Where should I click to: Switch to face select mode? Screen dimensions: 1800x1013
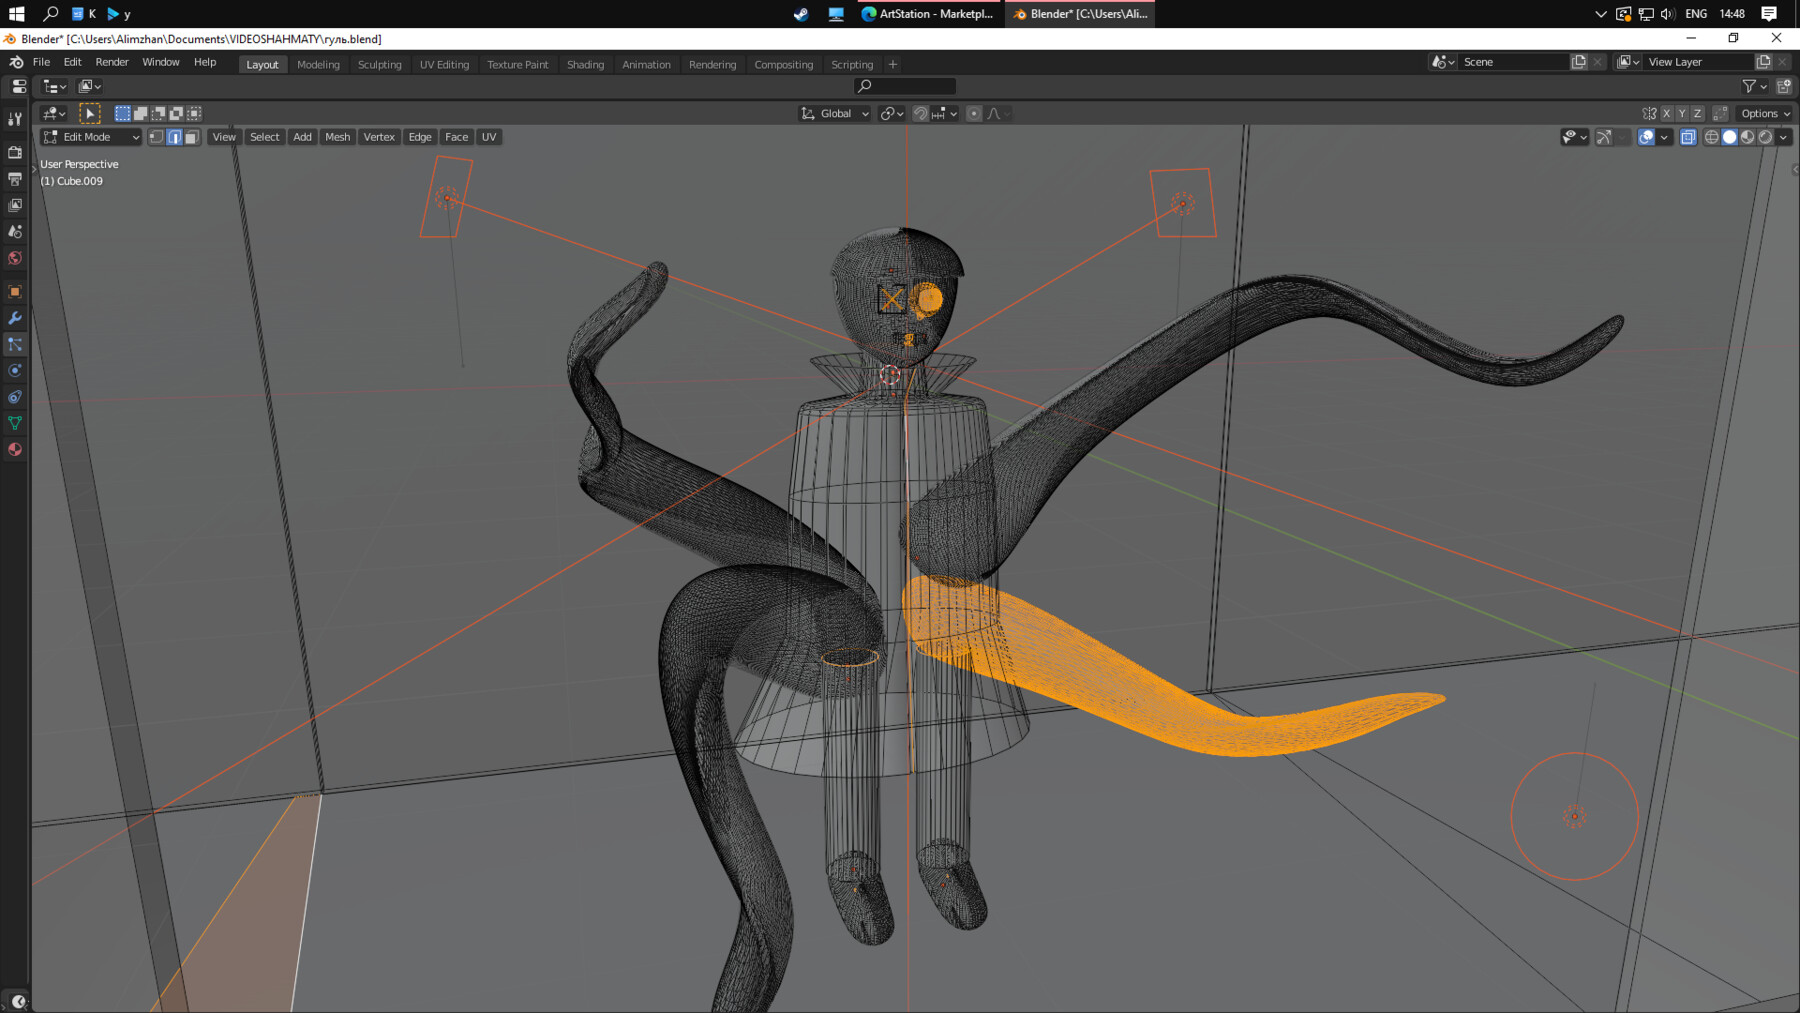click(191, 137)
